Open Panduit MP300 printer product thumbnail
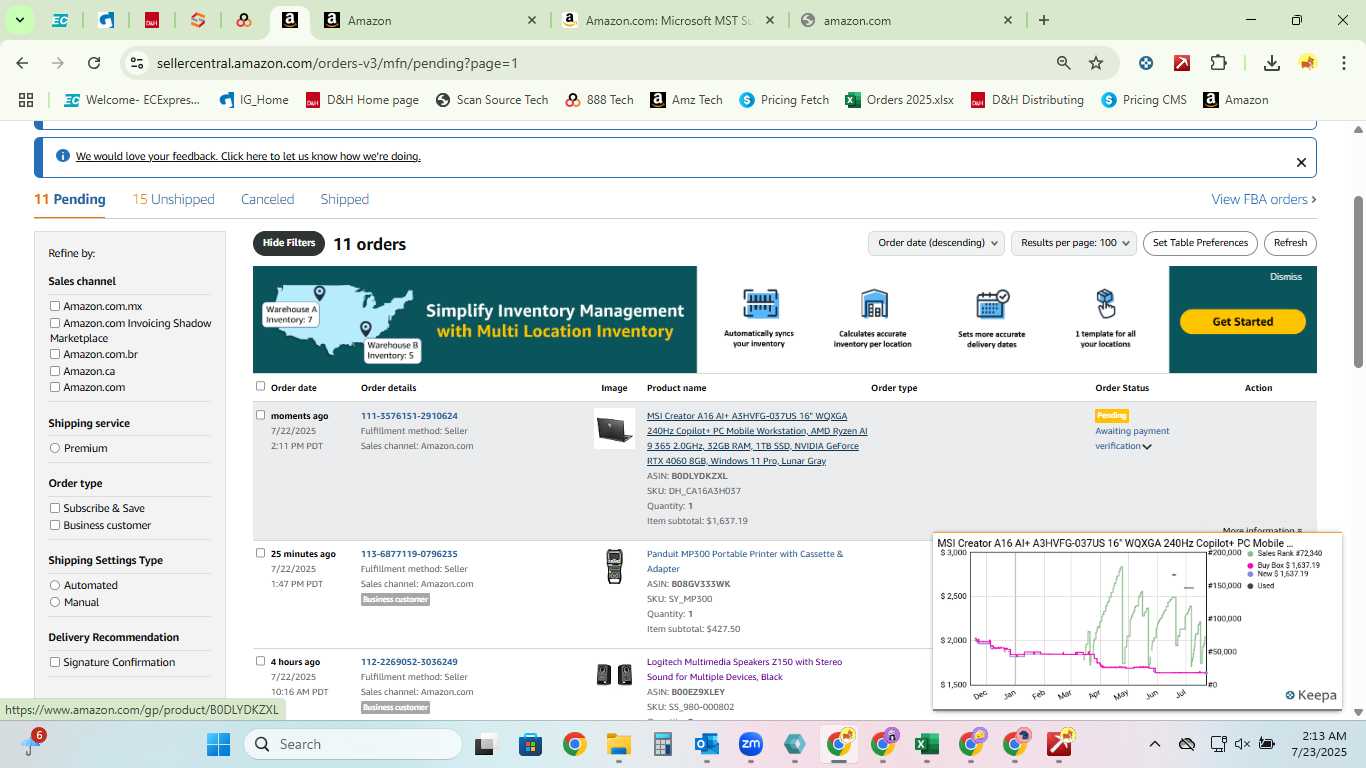The width and height of the screenshot is (1366, 768). [x=614, y=566]
